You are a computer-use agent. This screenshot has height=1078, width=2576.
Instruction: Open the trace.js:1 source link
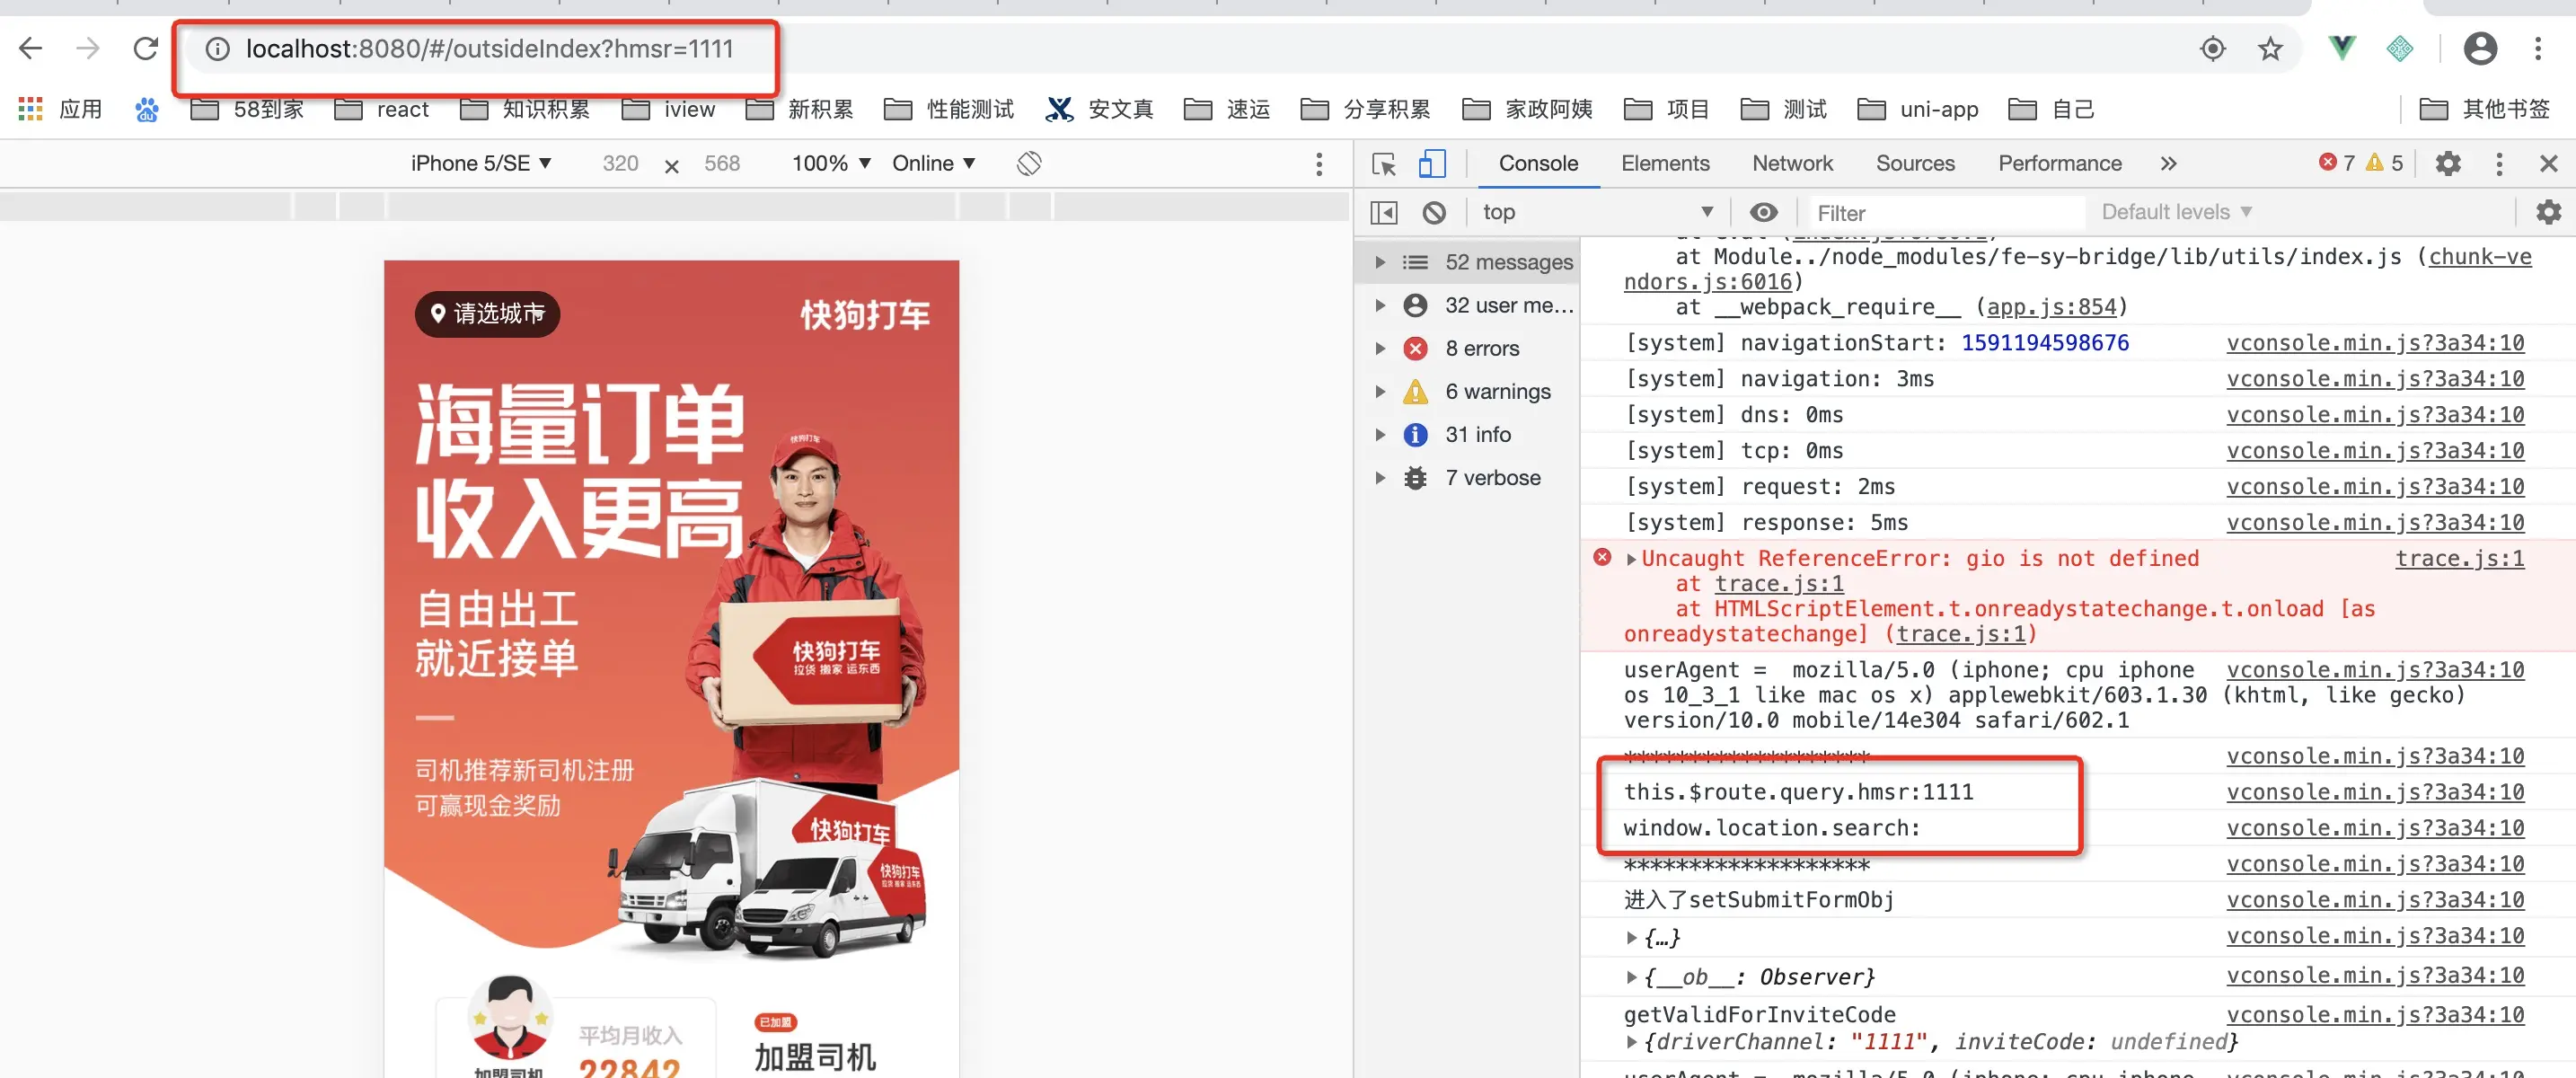coord(2459,558)
